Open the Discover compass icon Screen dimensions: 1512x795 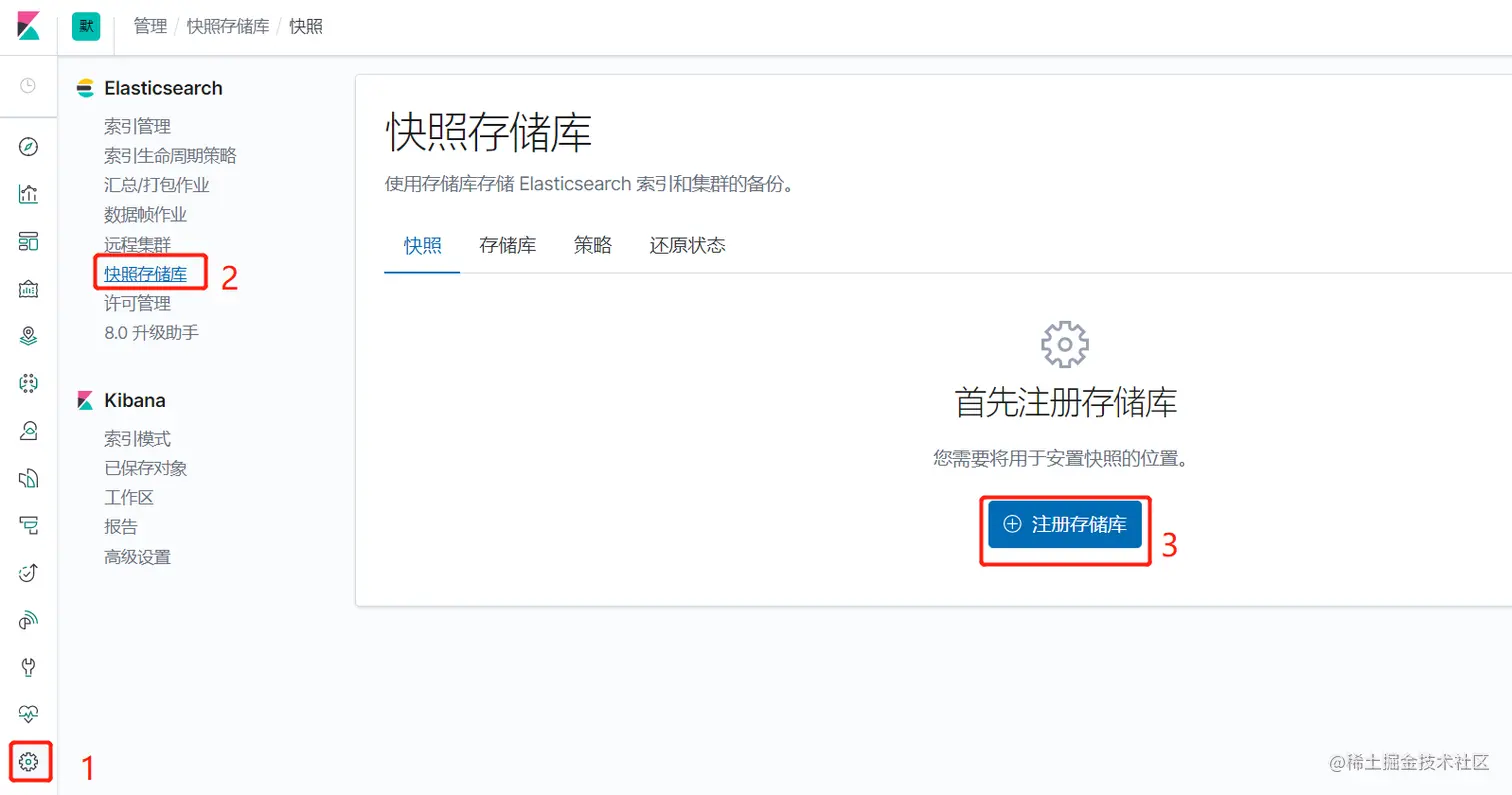29,145
